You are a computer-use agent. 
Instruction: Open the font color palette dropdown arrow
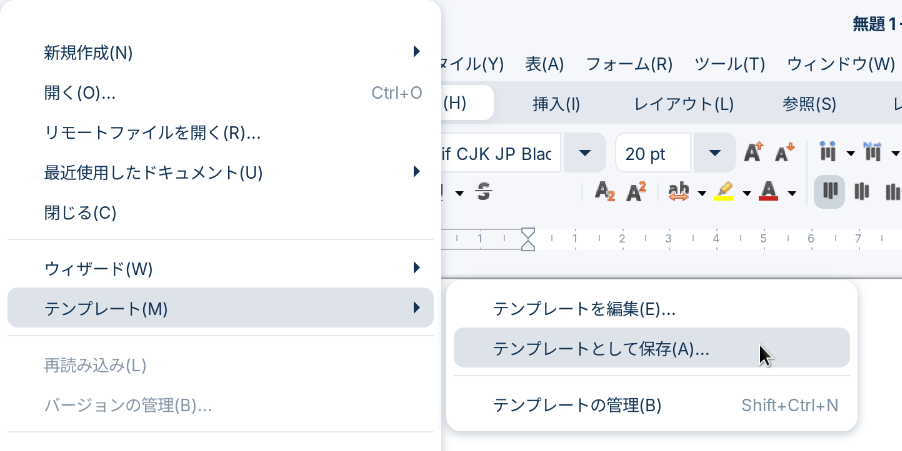[792, 193]
